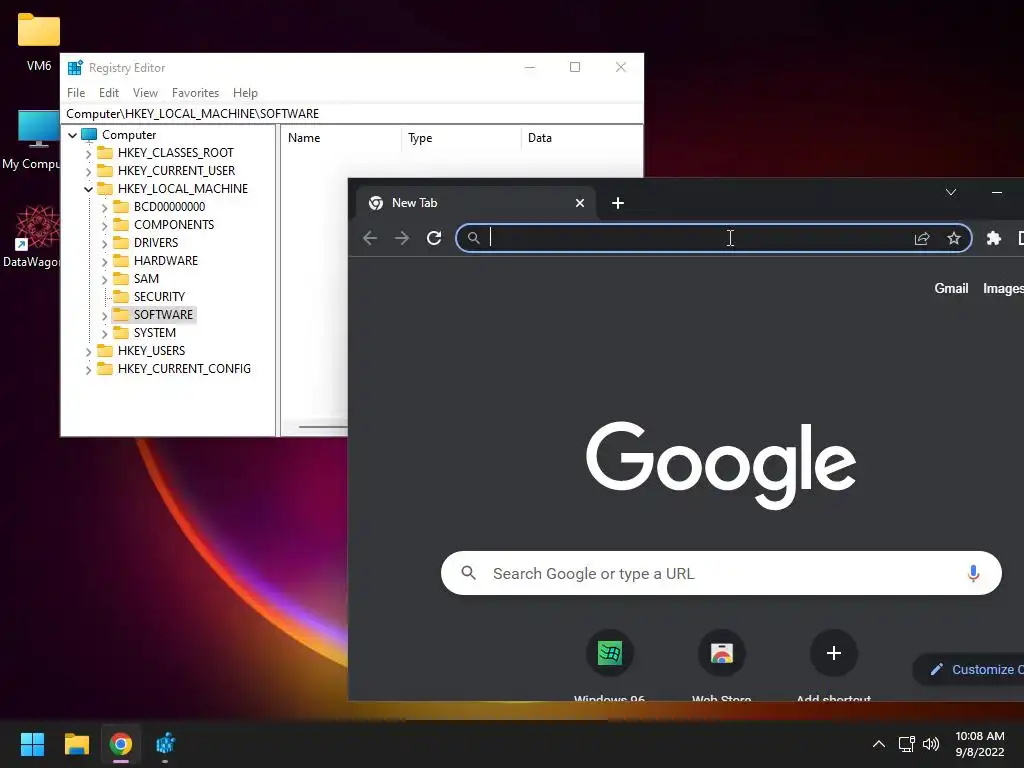
Task: Select the DataWagon desktop shortcut
Action: click(31, 236)
